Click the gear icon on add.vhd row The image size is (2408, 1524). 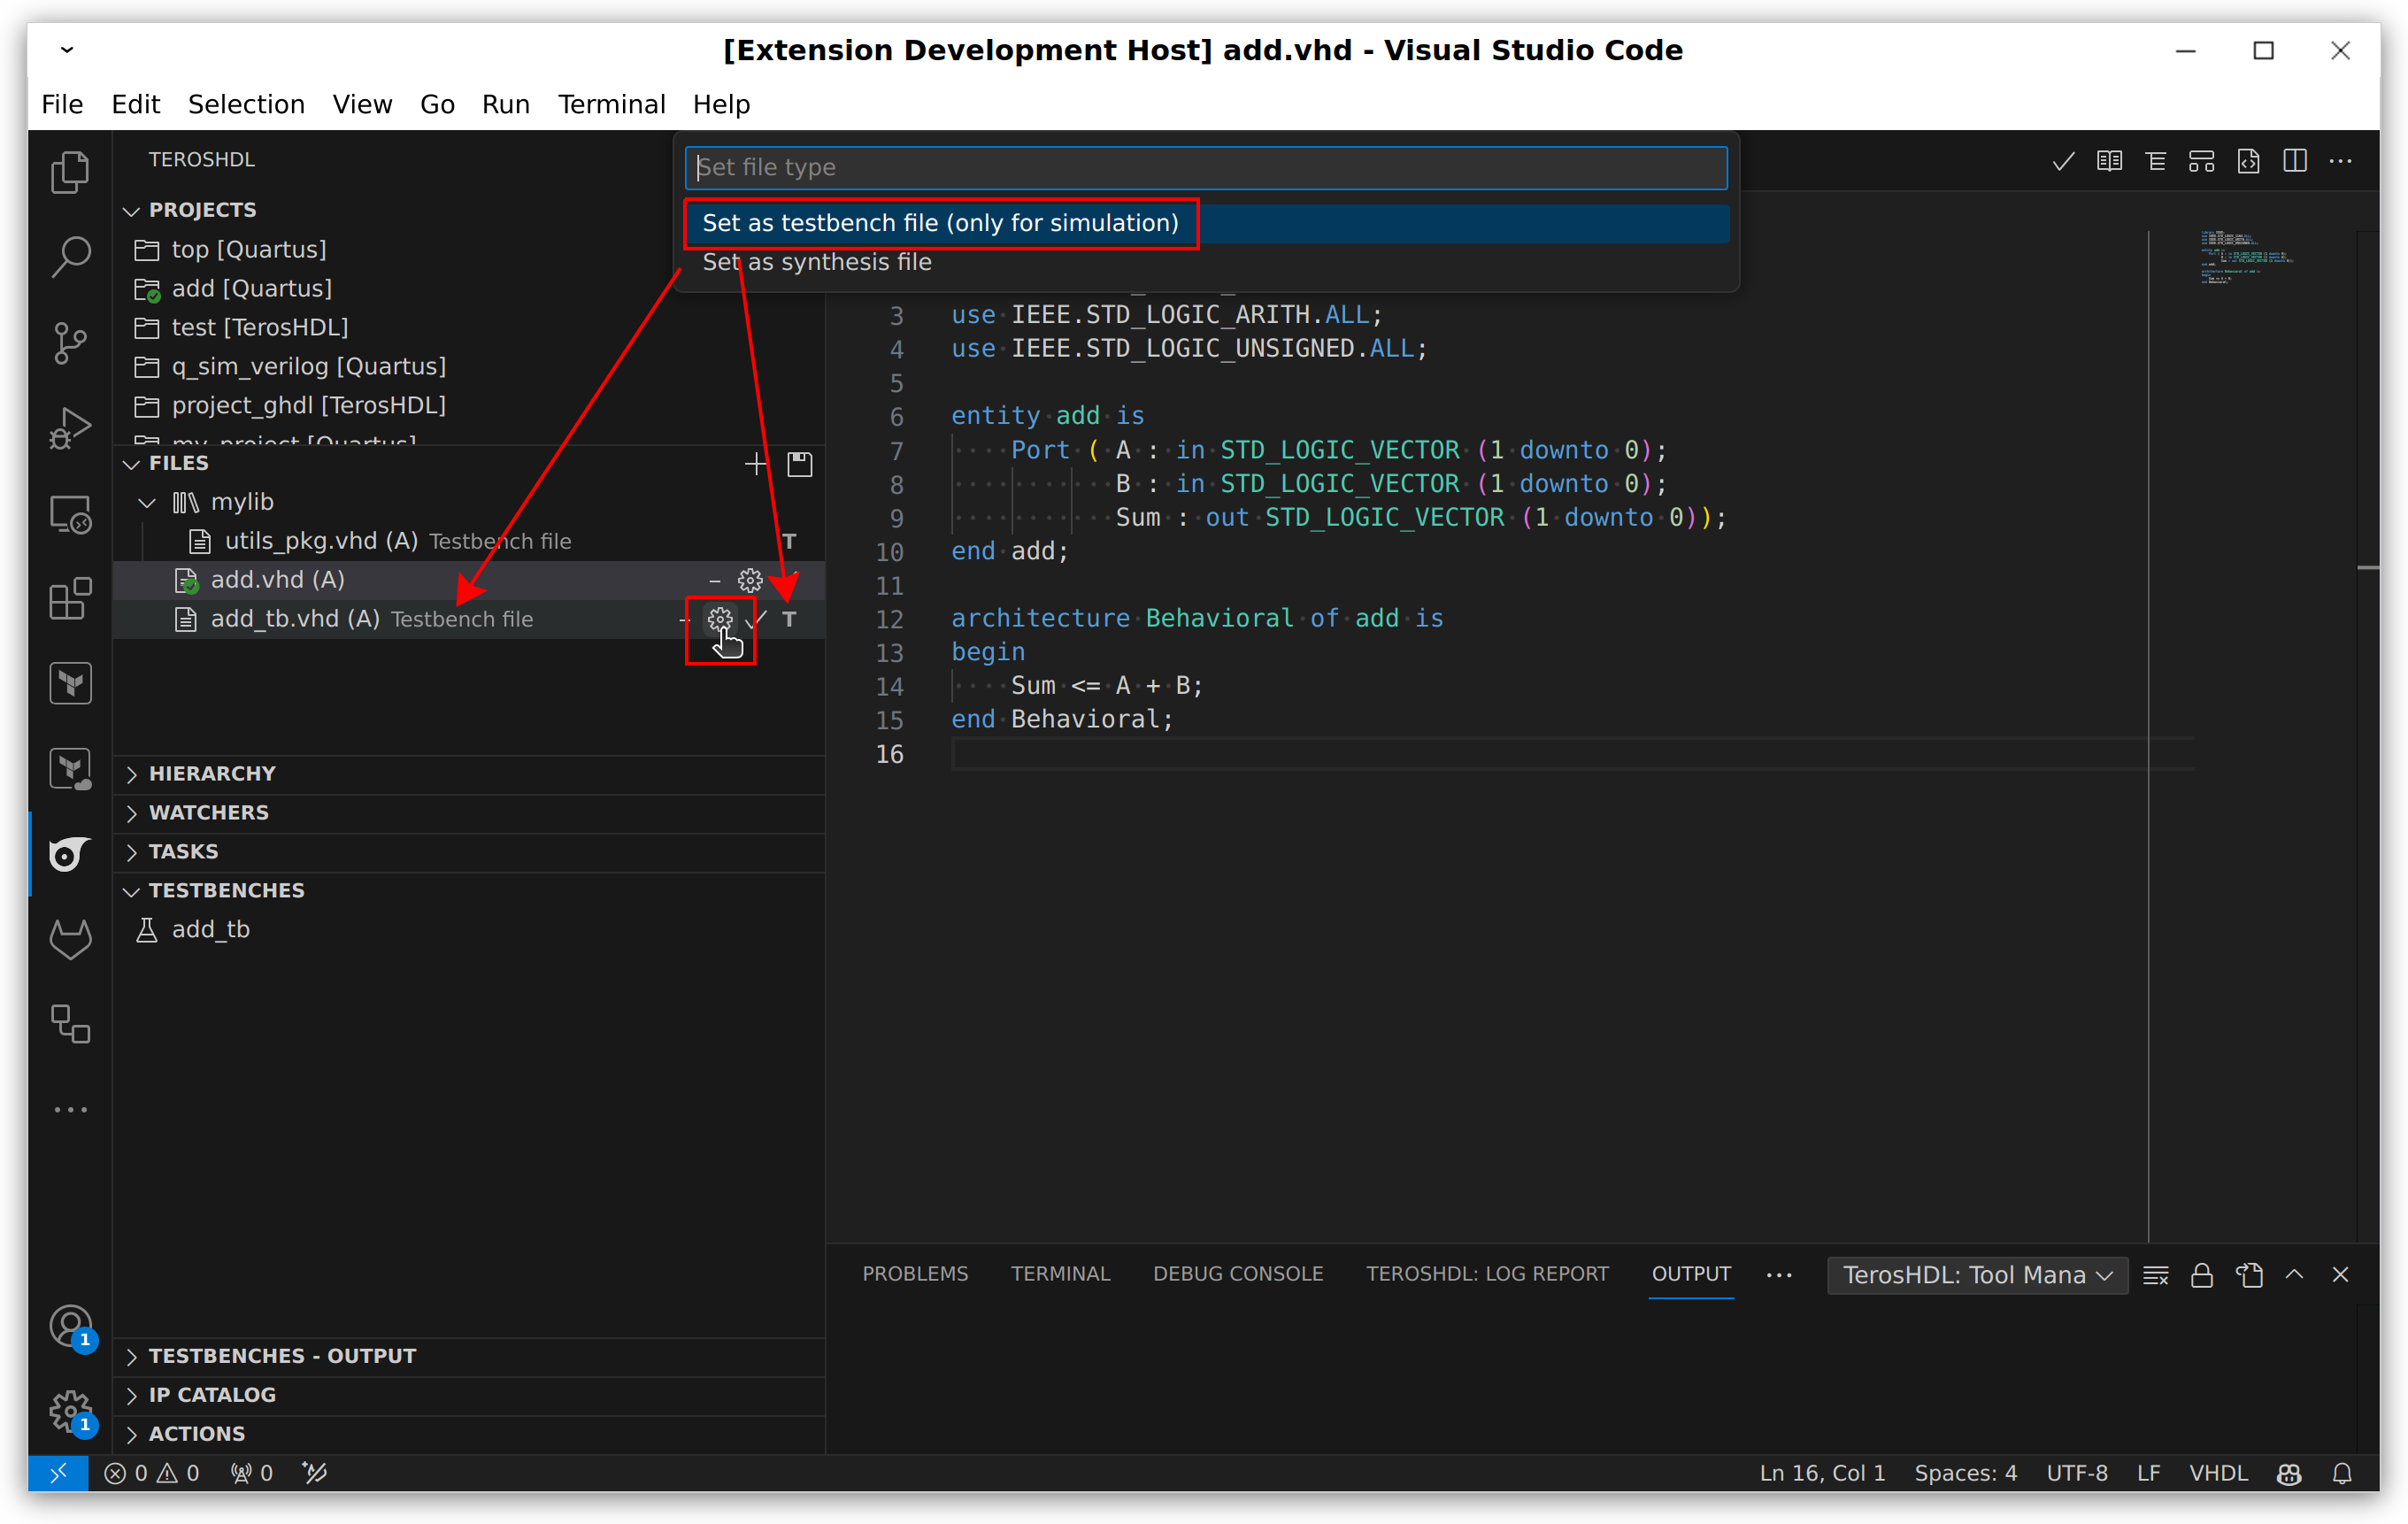pyautogui.click(x=750, y=580)
